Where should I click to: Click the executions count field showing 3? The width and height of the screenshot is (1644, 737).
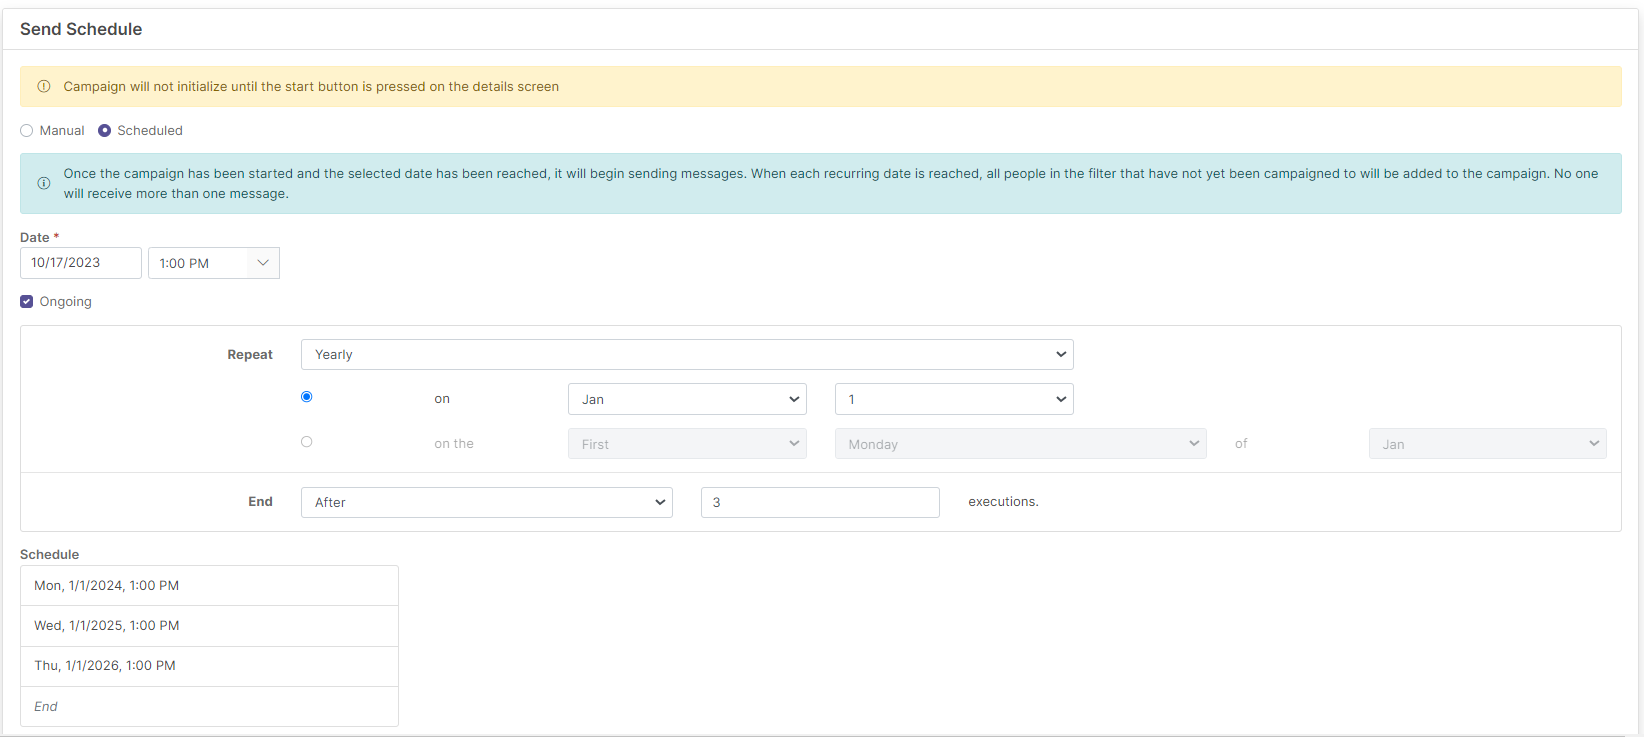[x=820, y=502]
